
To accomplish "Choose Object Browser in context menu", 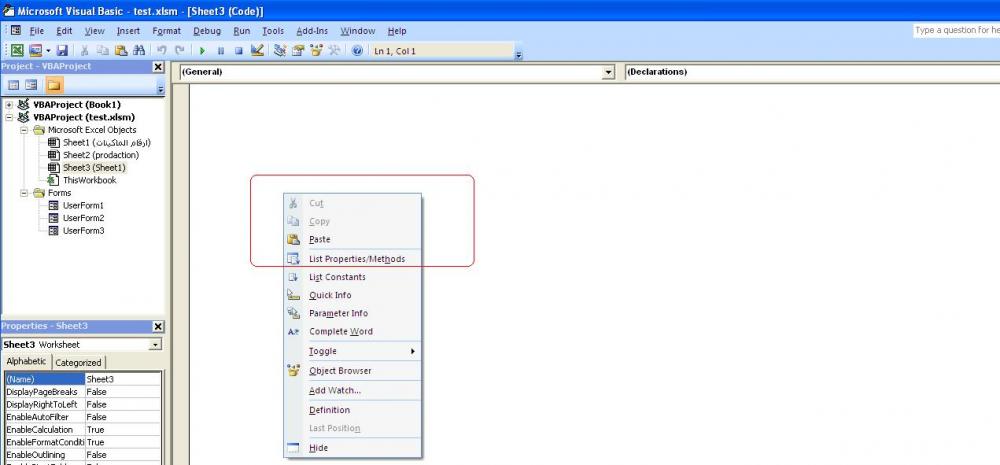I will [353, 371].
